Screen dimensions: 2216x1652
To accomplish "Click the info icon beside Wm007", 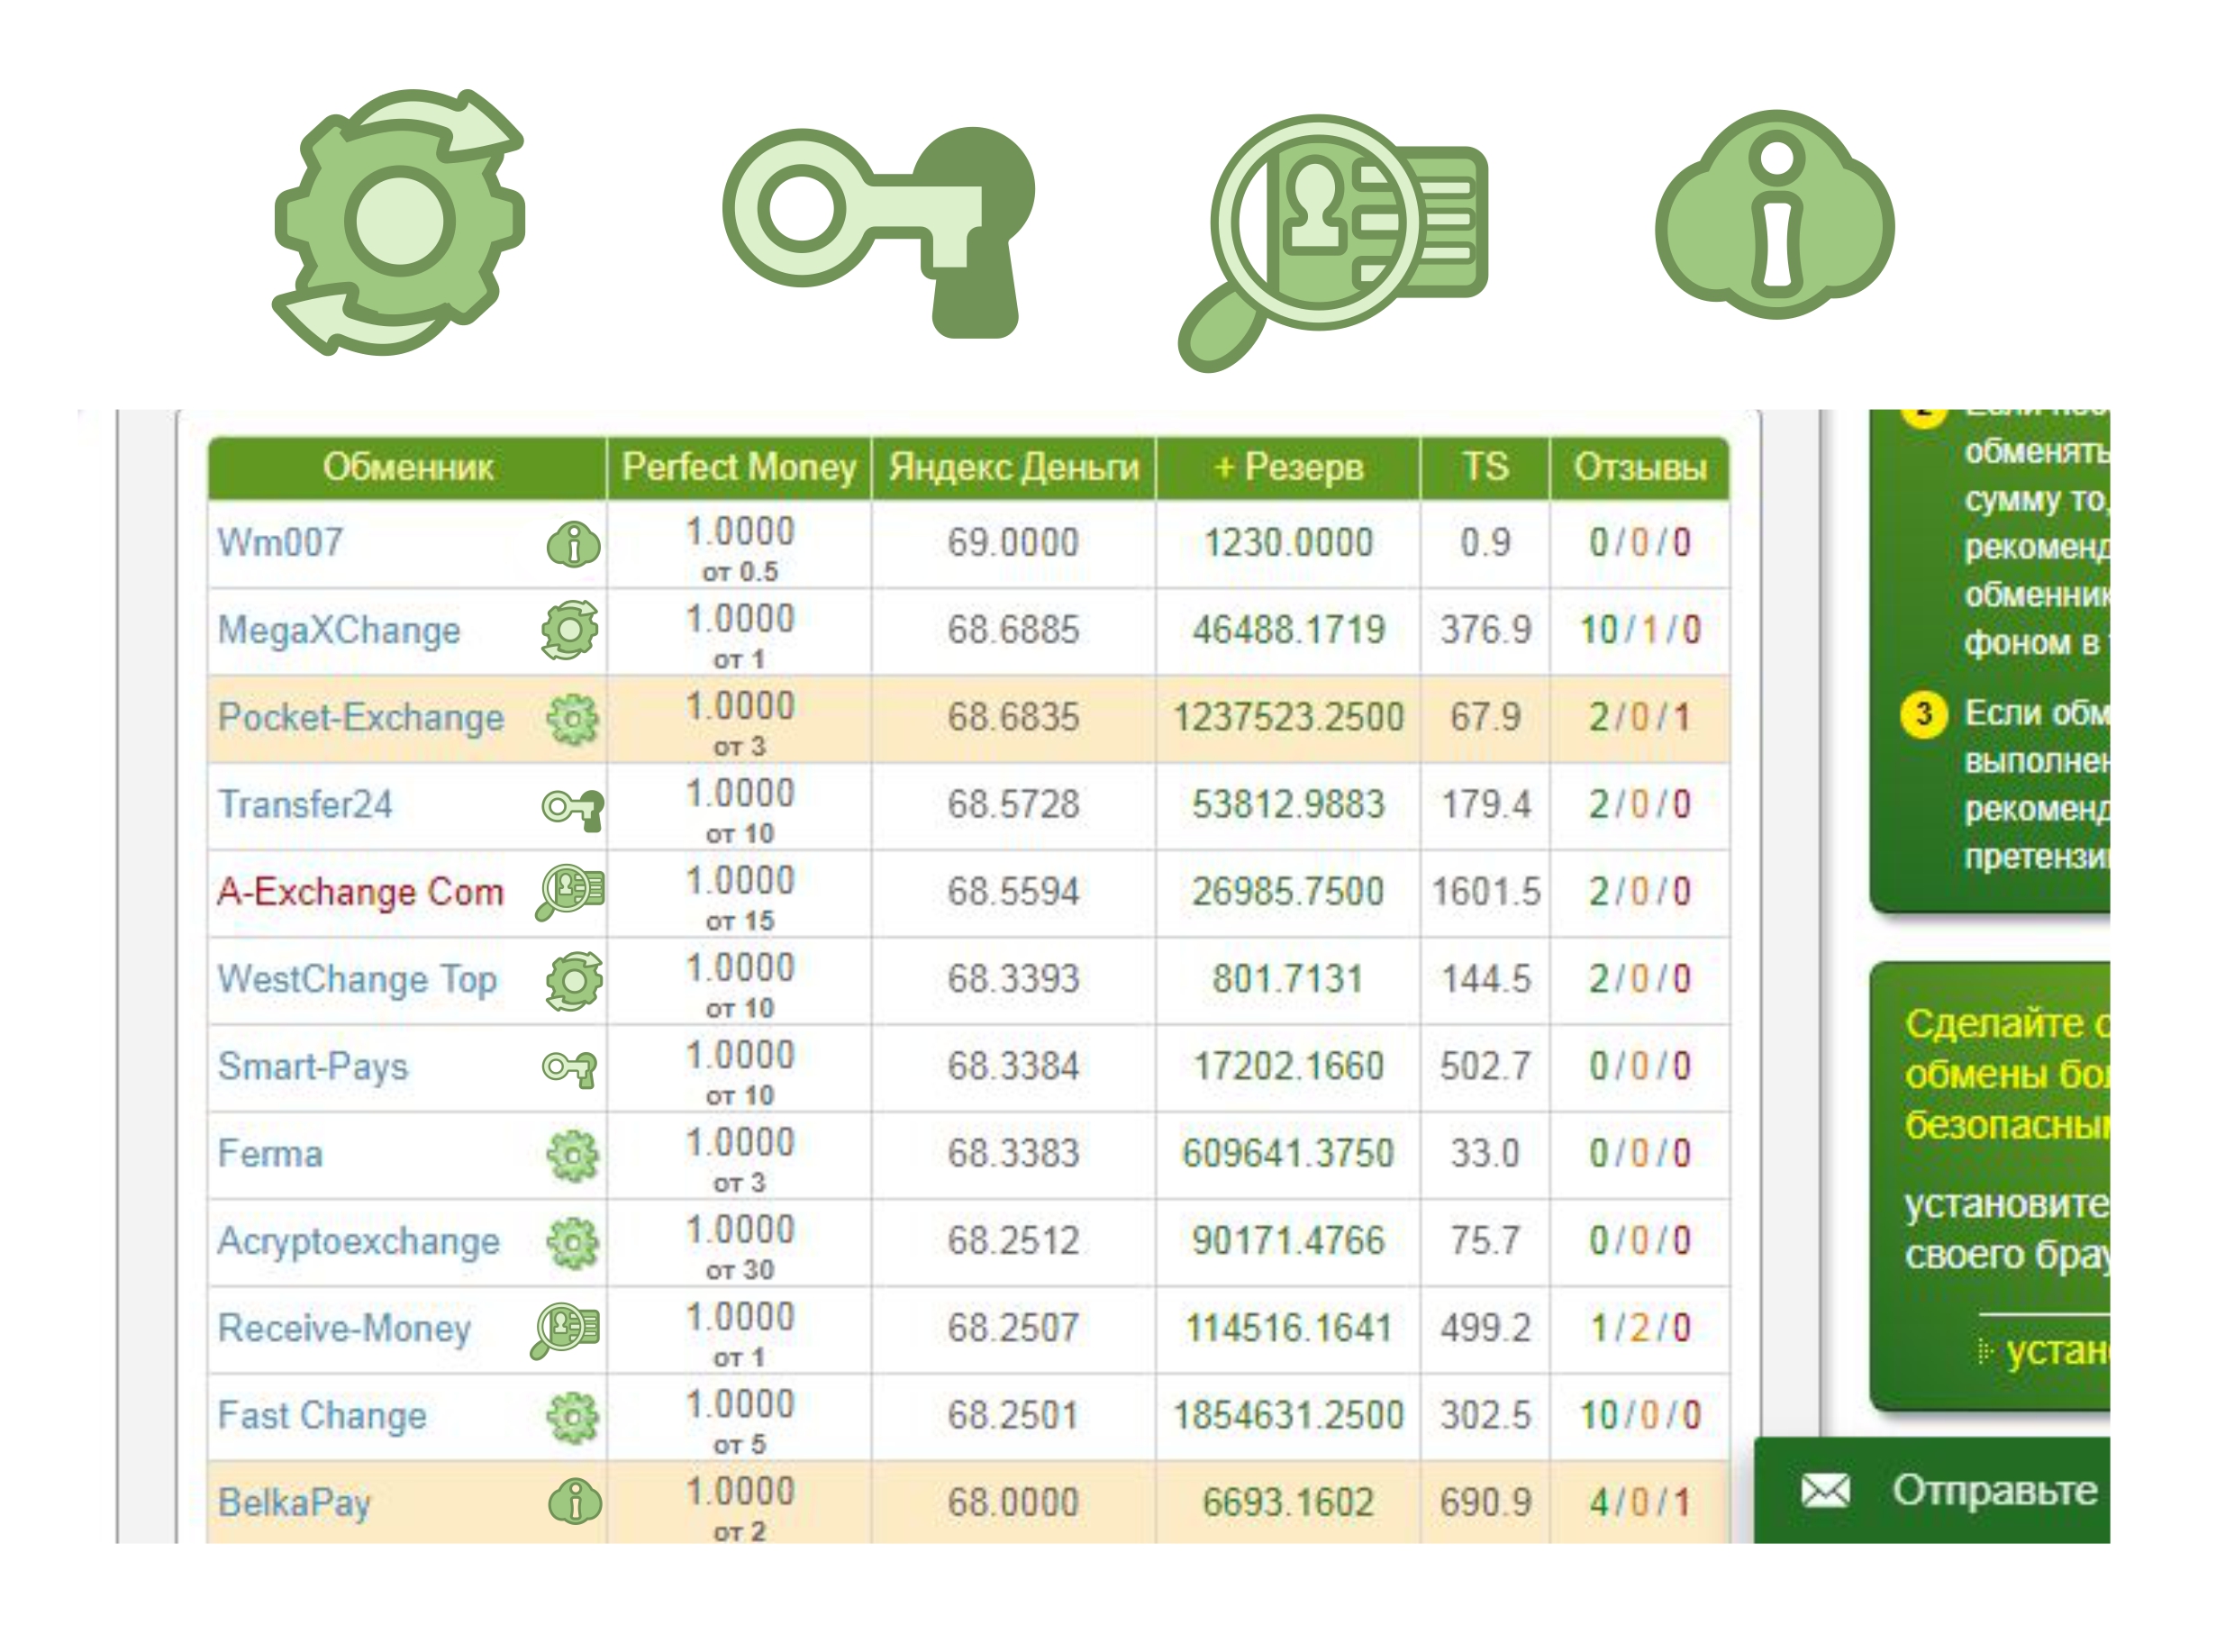I will point(574,544).
